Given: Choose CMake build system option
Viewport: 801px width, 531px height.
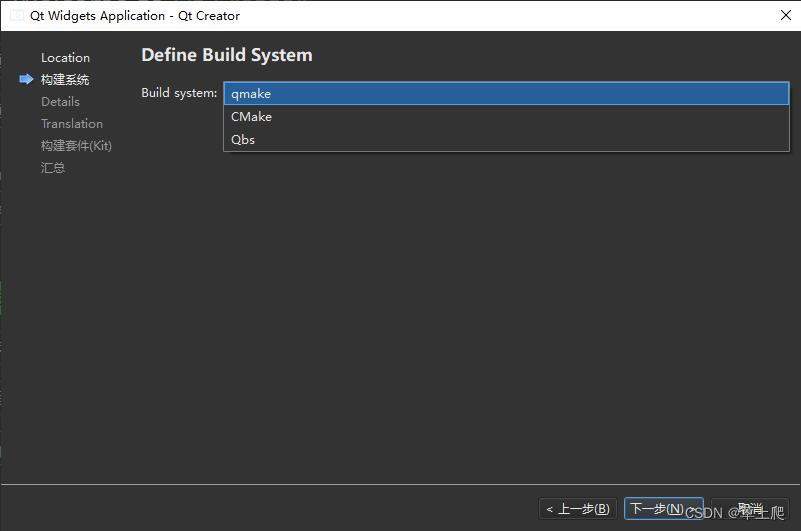Looking at the screenshot, I should pos(506,117).
